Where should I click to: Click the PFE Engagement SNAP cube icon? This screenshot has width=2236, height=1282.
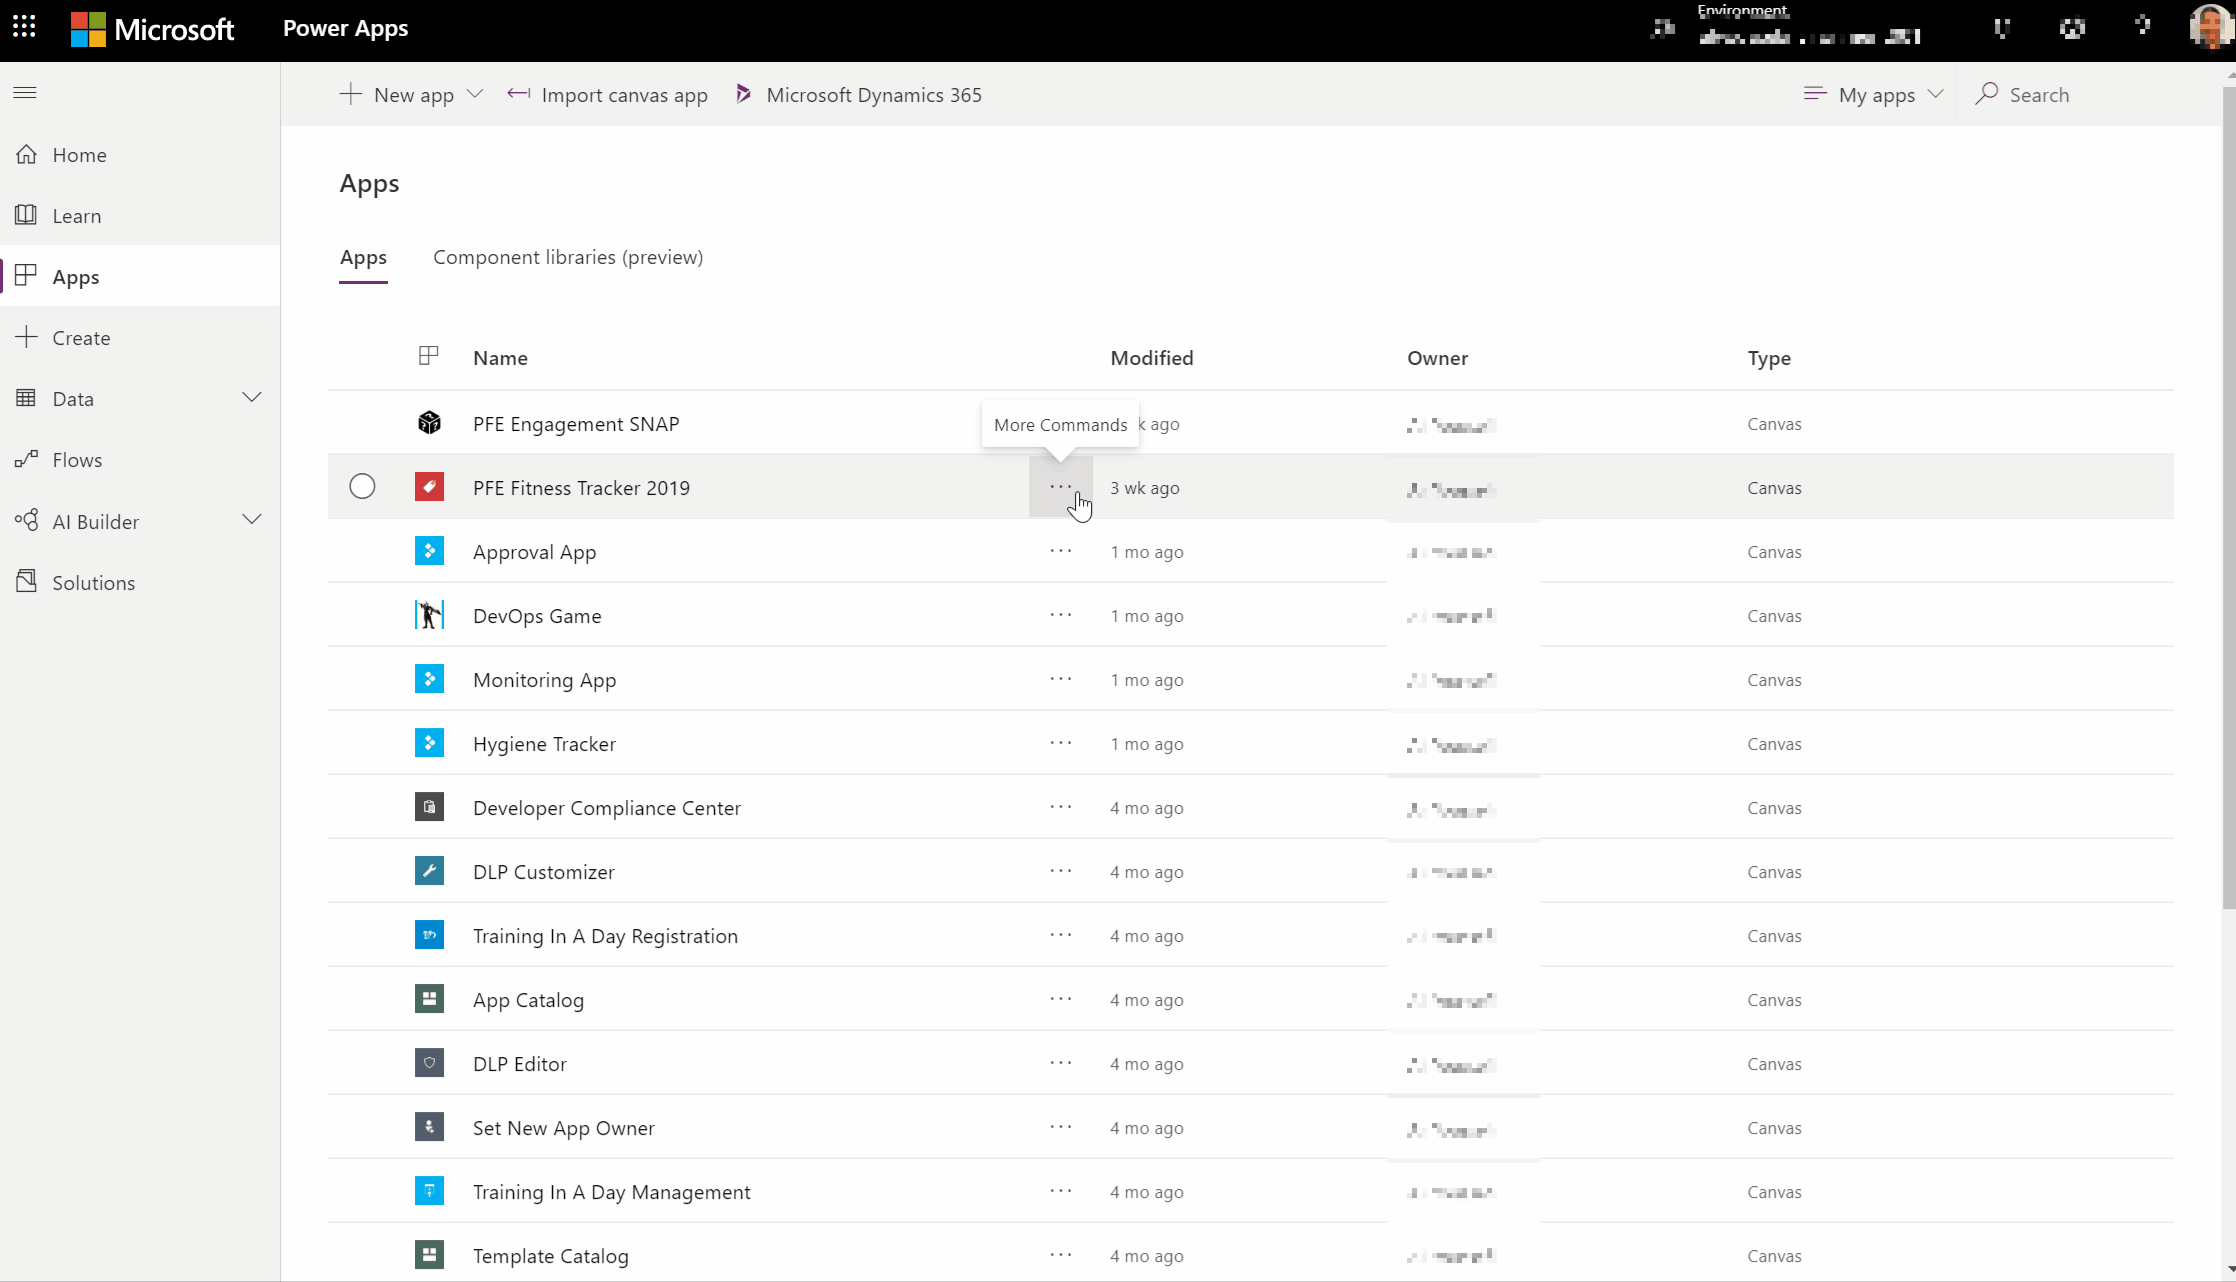(x=429, y=423)
